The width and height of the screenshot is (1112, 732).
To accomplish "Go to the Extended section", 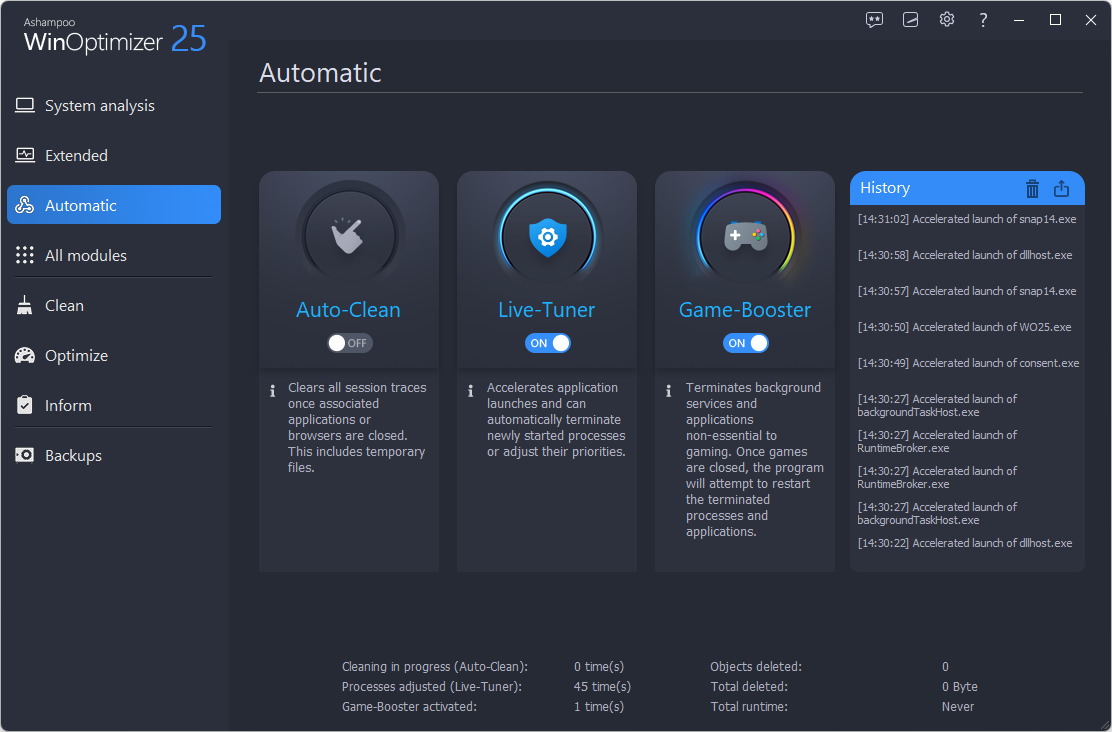I will click(x=114, y=155).
